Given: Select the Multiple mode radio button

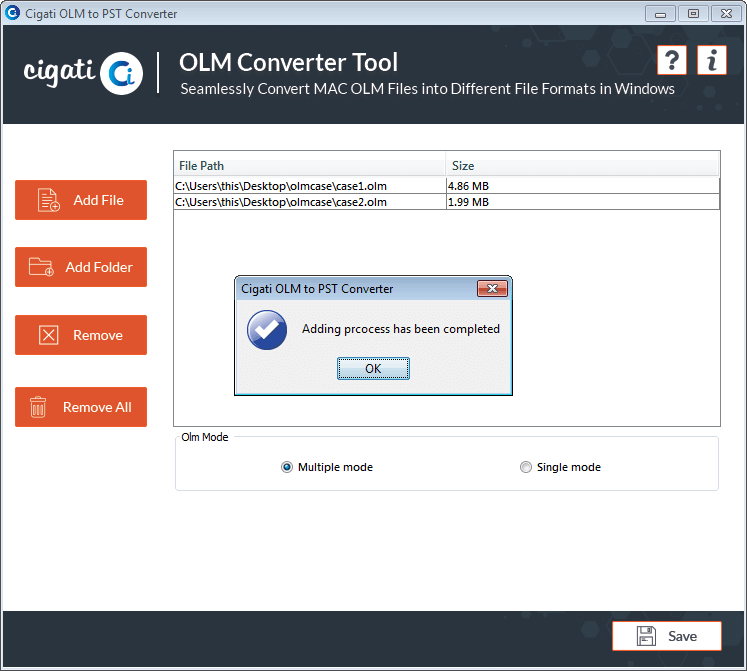Looking at the screenshot, I should [287, 467].
